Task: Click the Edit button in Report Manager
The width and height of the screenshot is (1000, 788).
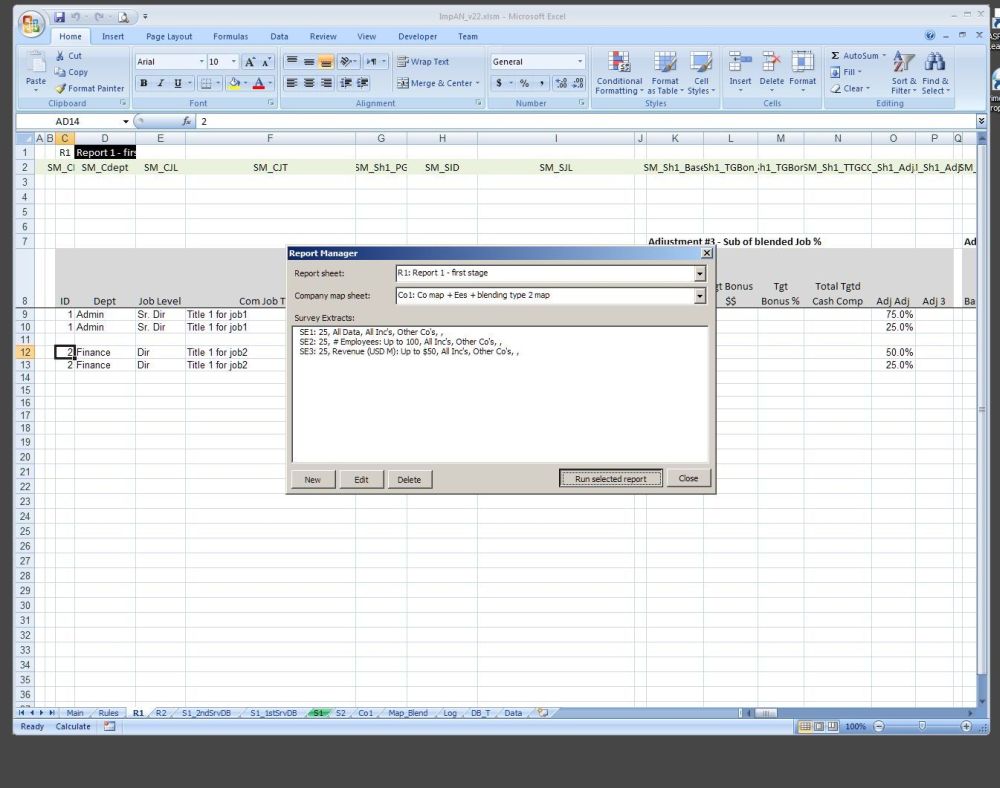Action: coord(361,479)
